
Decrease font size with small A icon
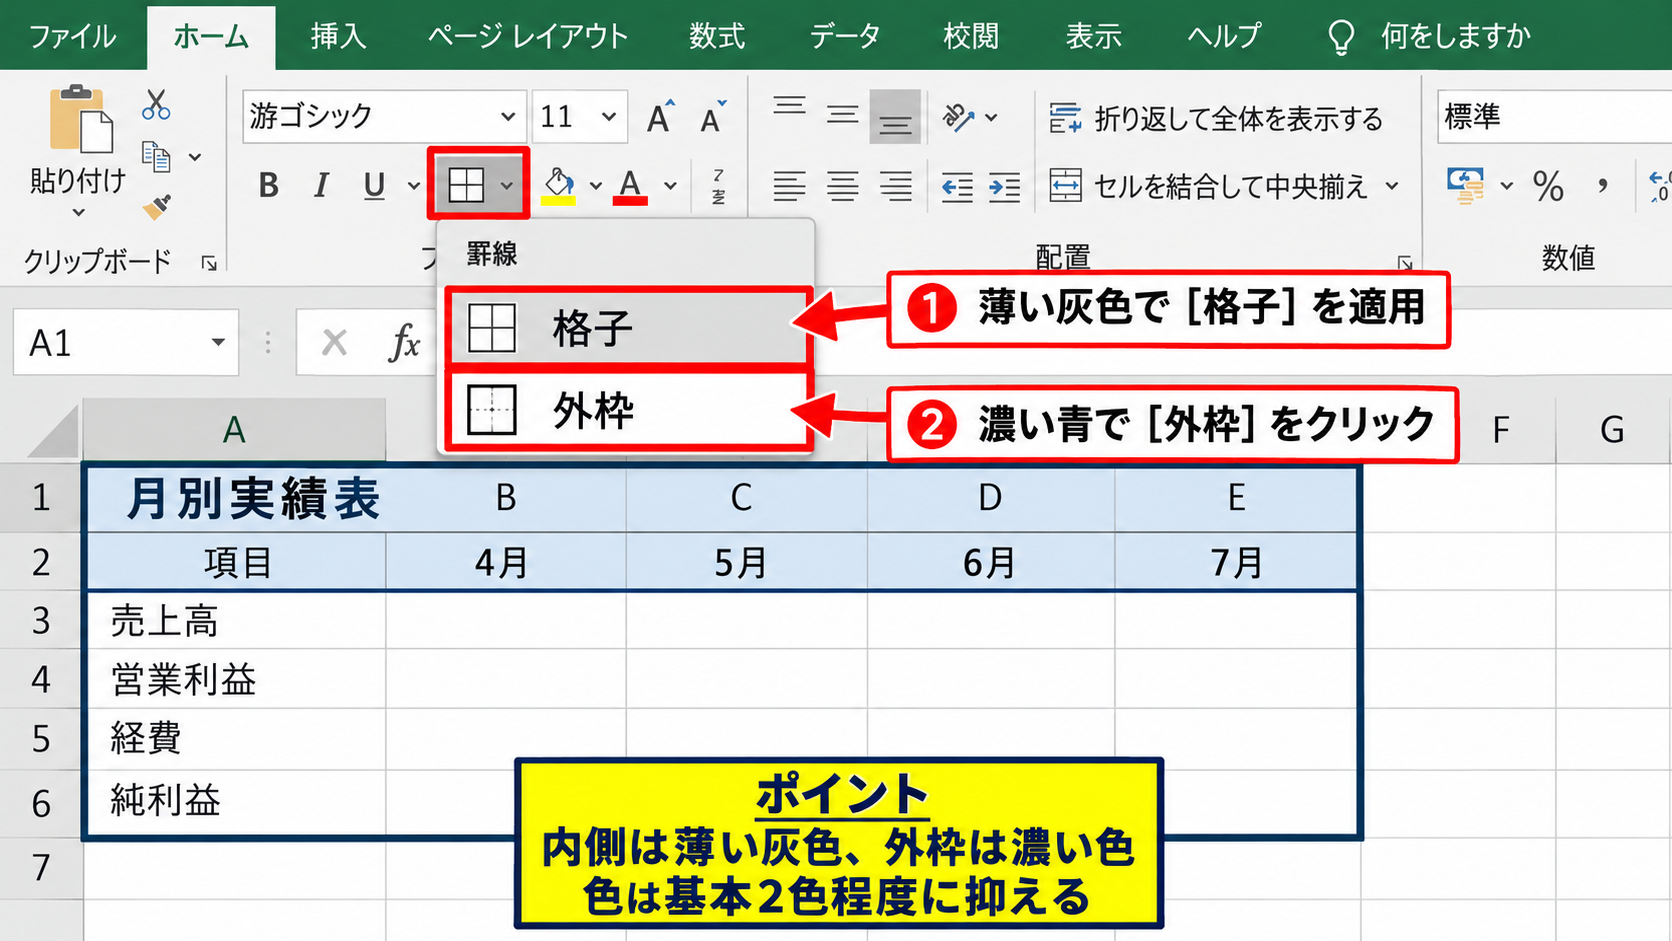coord(713,118)
